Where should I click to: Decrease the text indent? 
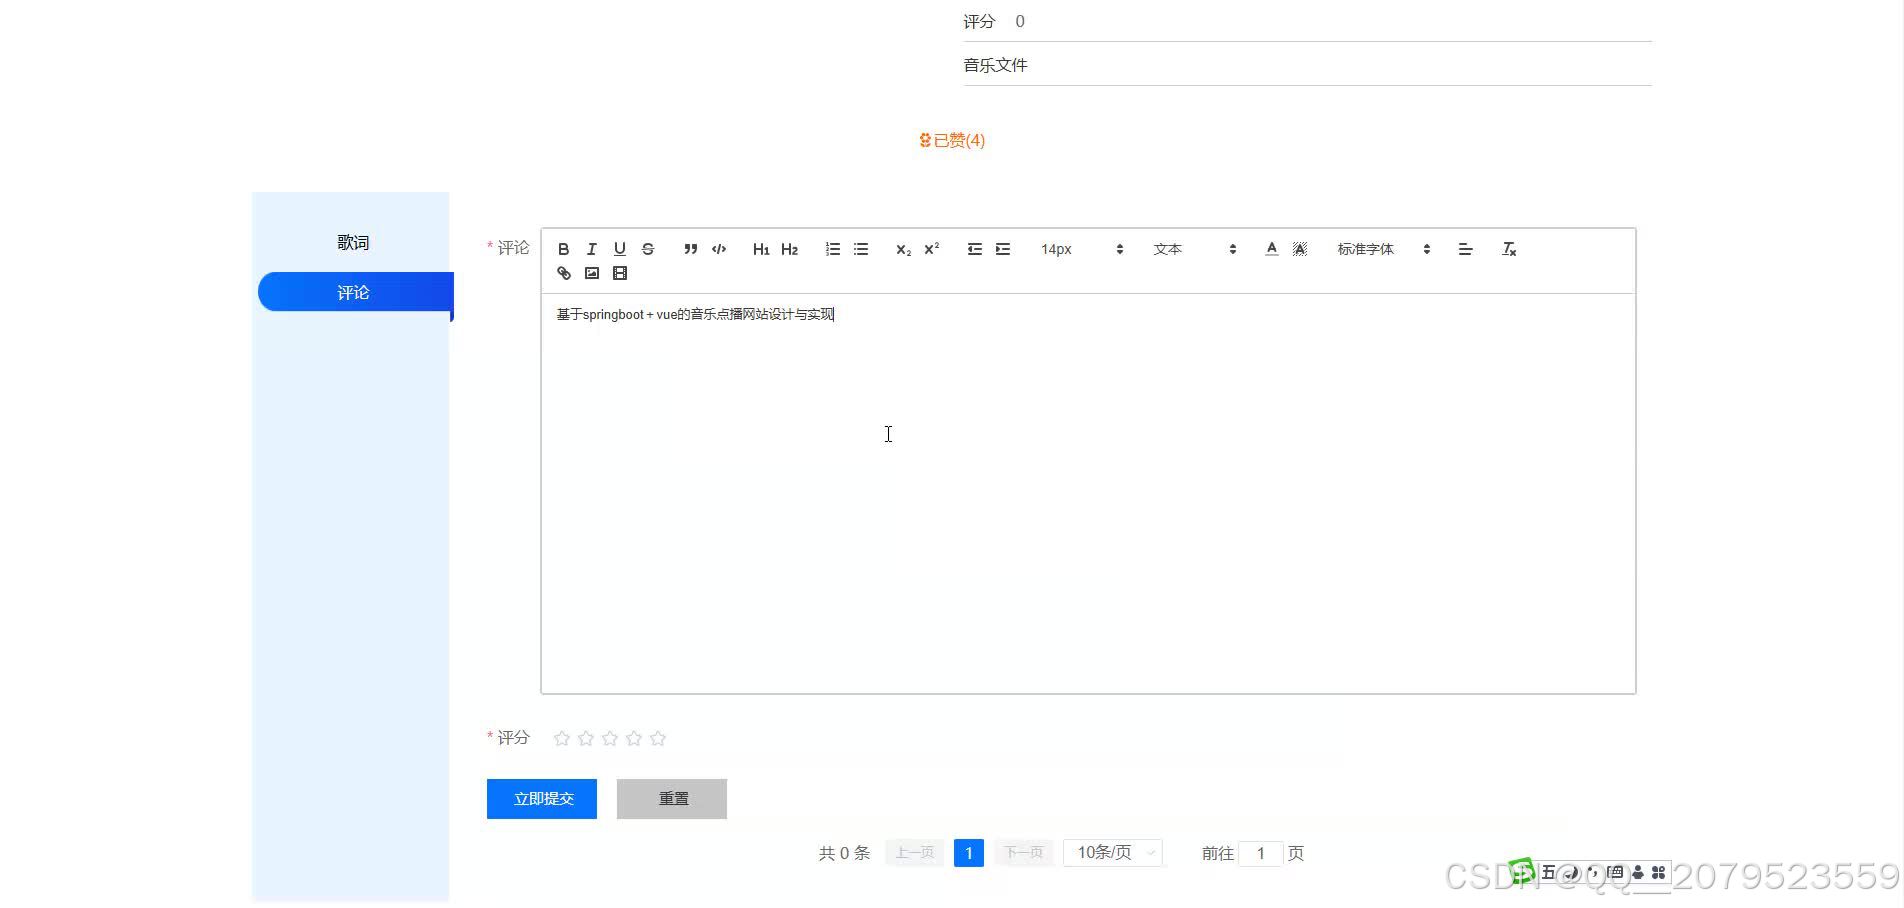coord(974,249)
